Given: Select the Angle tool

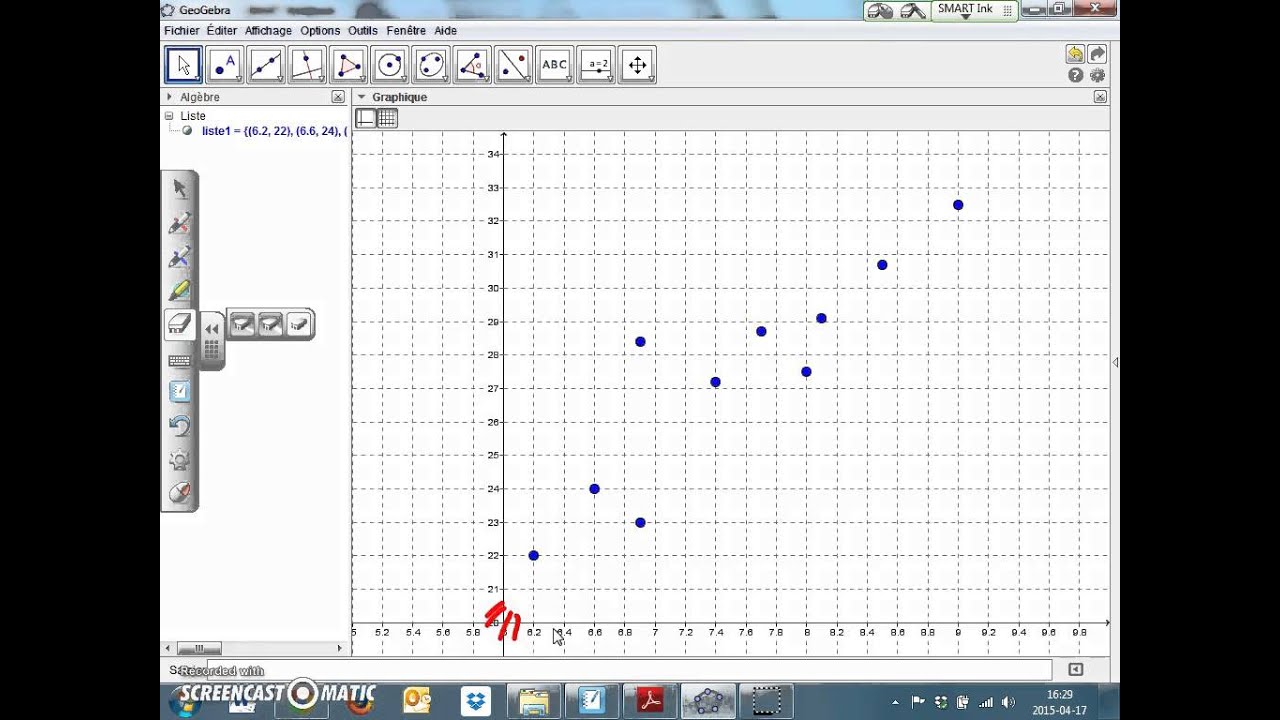Looking at the screenshot, I should coord(472,65).
